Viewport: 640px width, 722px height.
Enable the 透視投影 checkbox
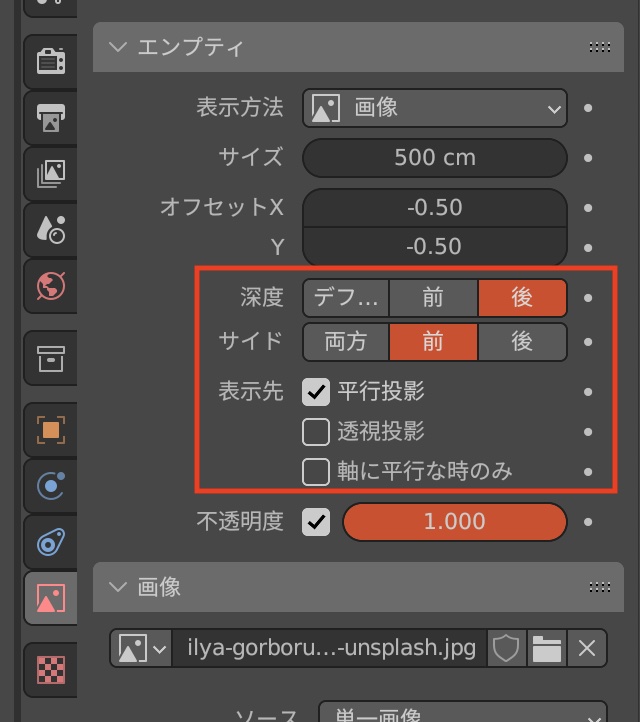click(x=316, y=431)
